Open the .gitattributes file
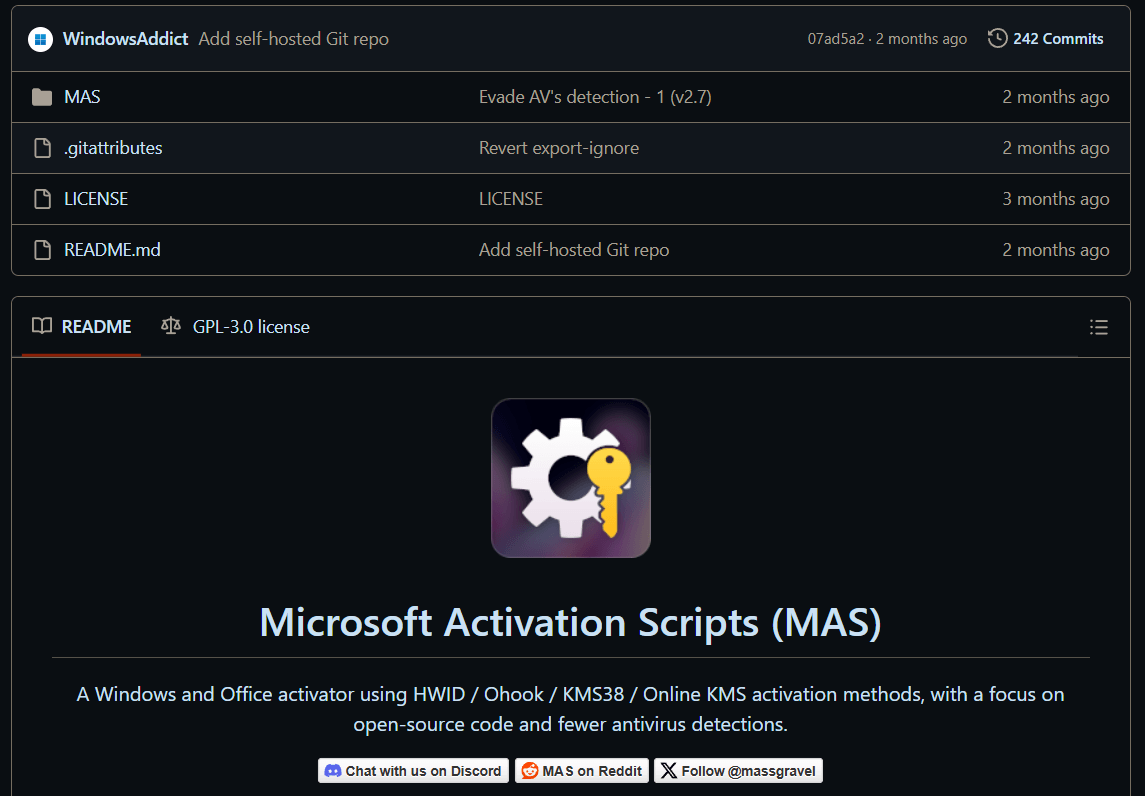Image resolution: width=1145 pixels, height=796 pixels. pos(113,148)
